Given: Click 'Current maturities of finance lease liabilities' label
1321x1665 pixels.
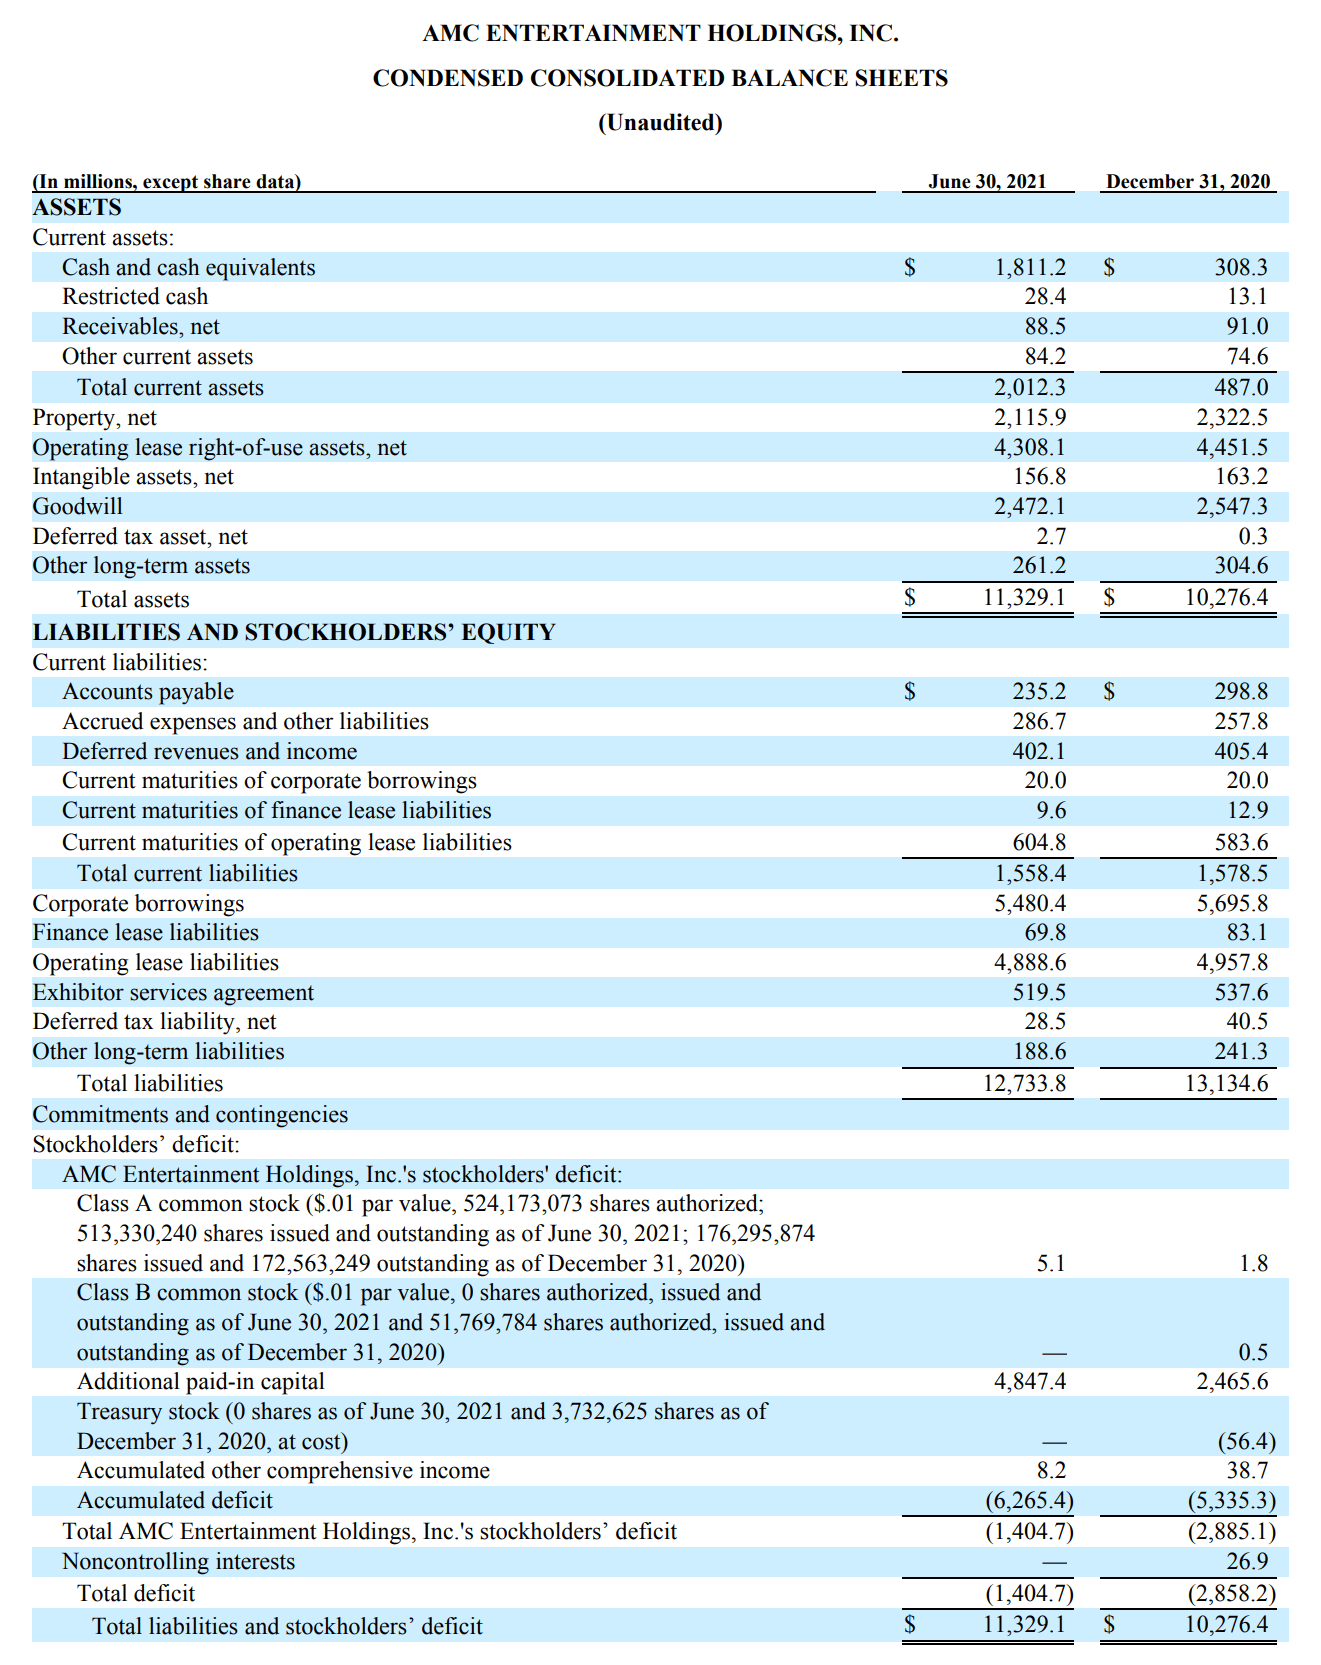Looking at the screenshot, I should [x=277, y=811].
